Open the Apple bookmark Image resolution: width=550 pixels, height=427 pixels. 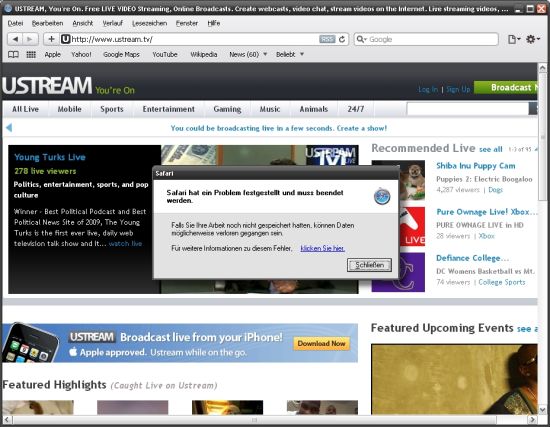click(x=53, y=54)
